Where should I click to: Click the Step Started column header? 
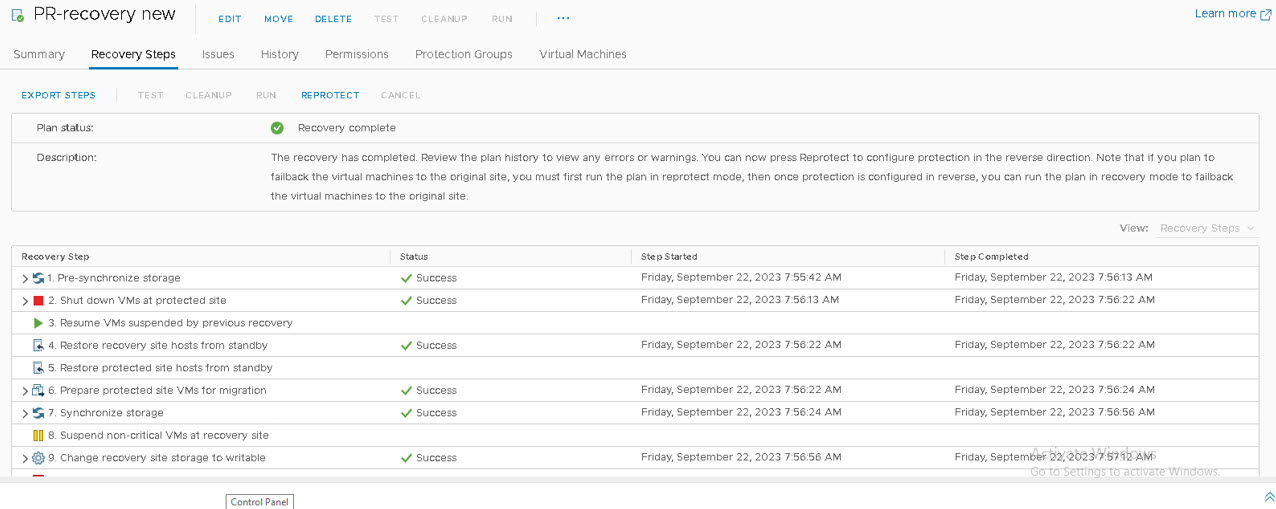[x=669, y=257]
